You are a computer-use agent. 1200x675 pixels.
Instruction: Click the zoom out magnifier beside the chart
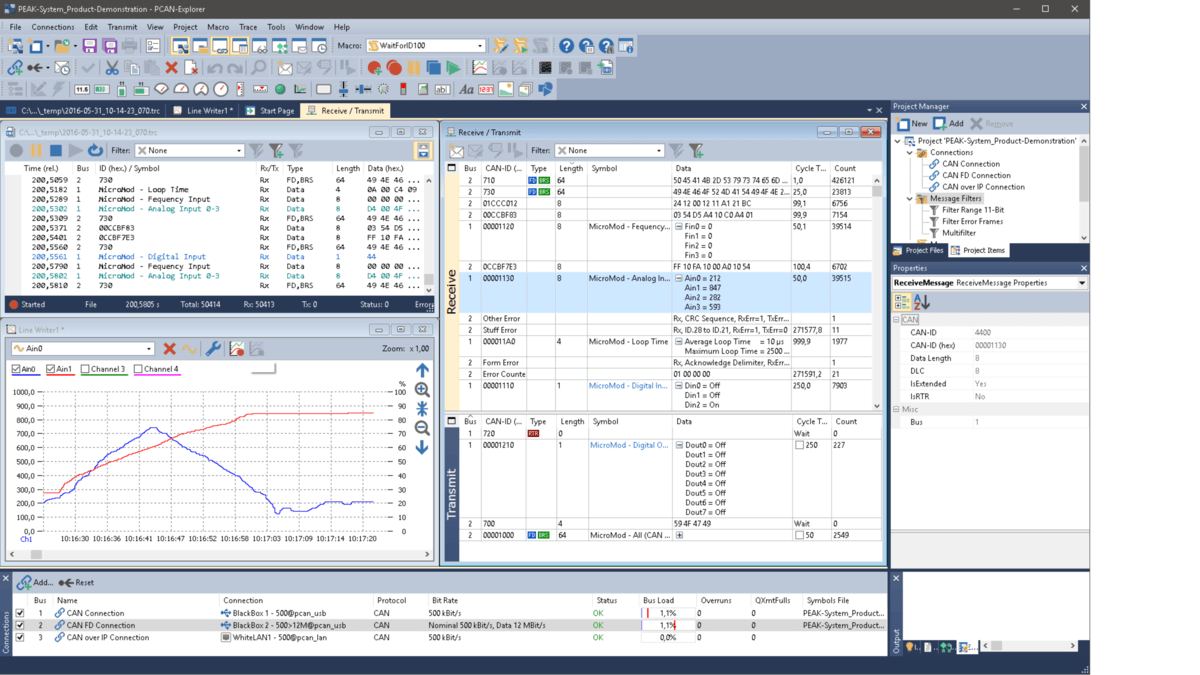(x=422, y=428)
